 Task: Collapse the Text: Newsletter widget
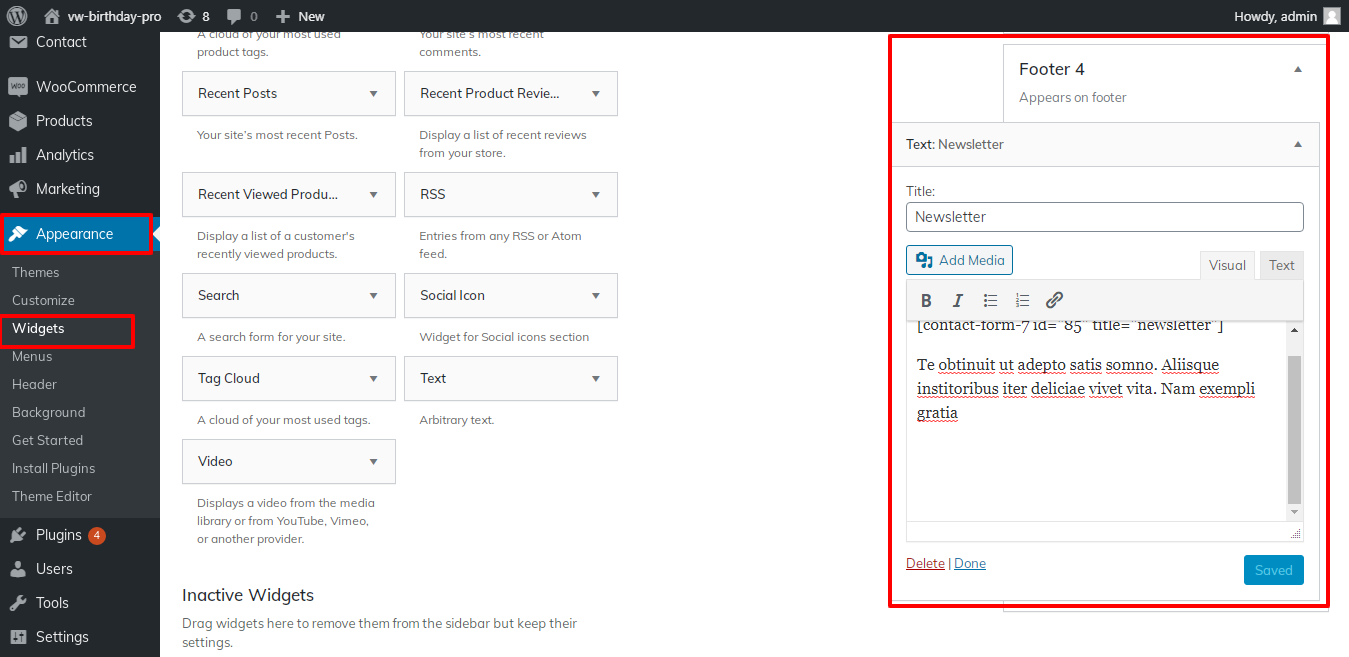(x=1297, y=145)
